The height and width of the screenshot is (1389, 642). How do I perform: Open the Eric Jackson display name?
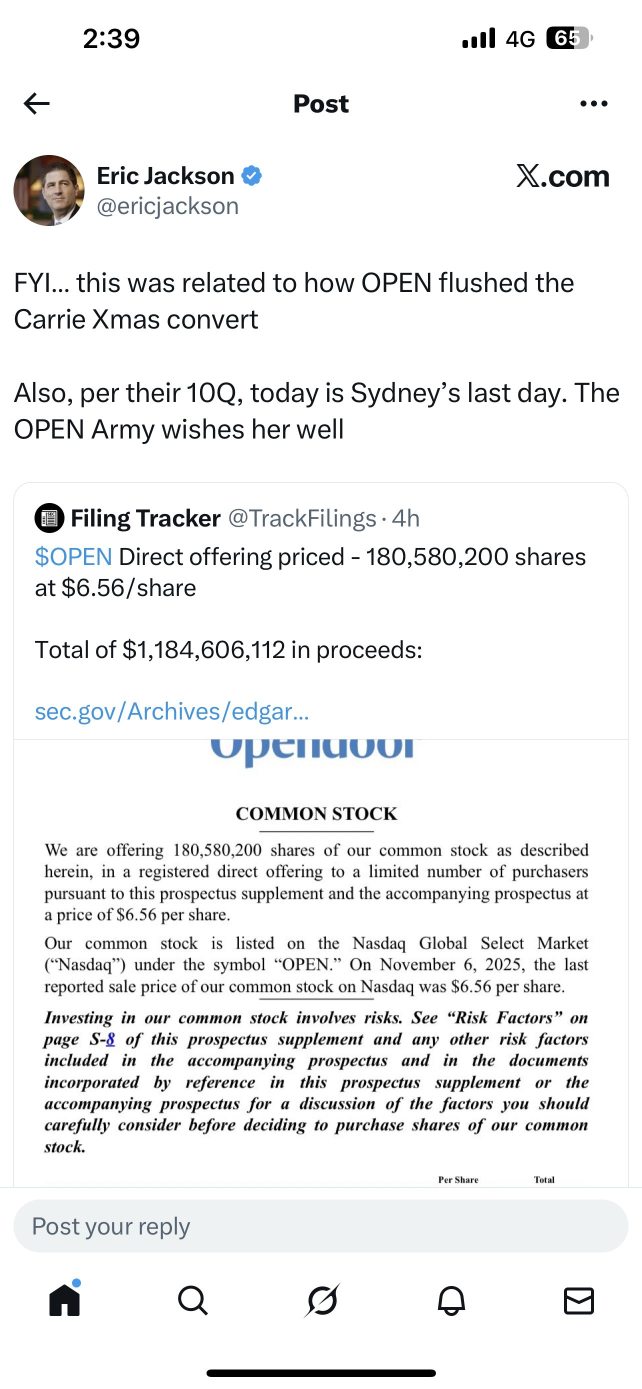point(165,176)
